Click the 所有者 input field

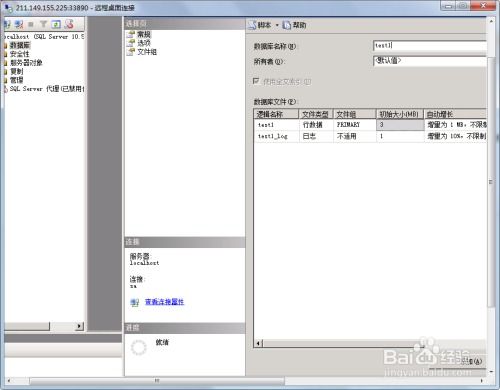pos(430,61)
